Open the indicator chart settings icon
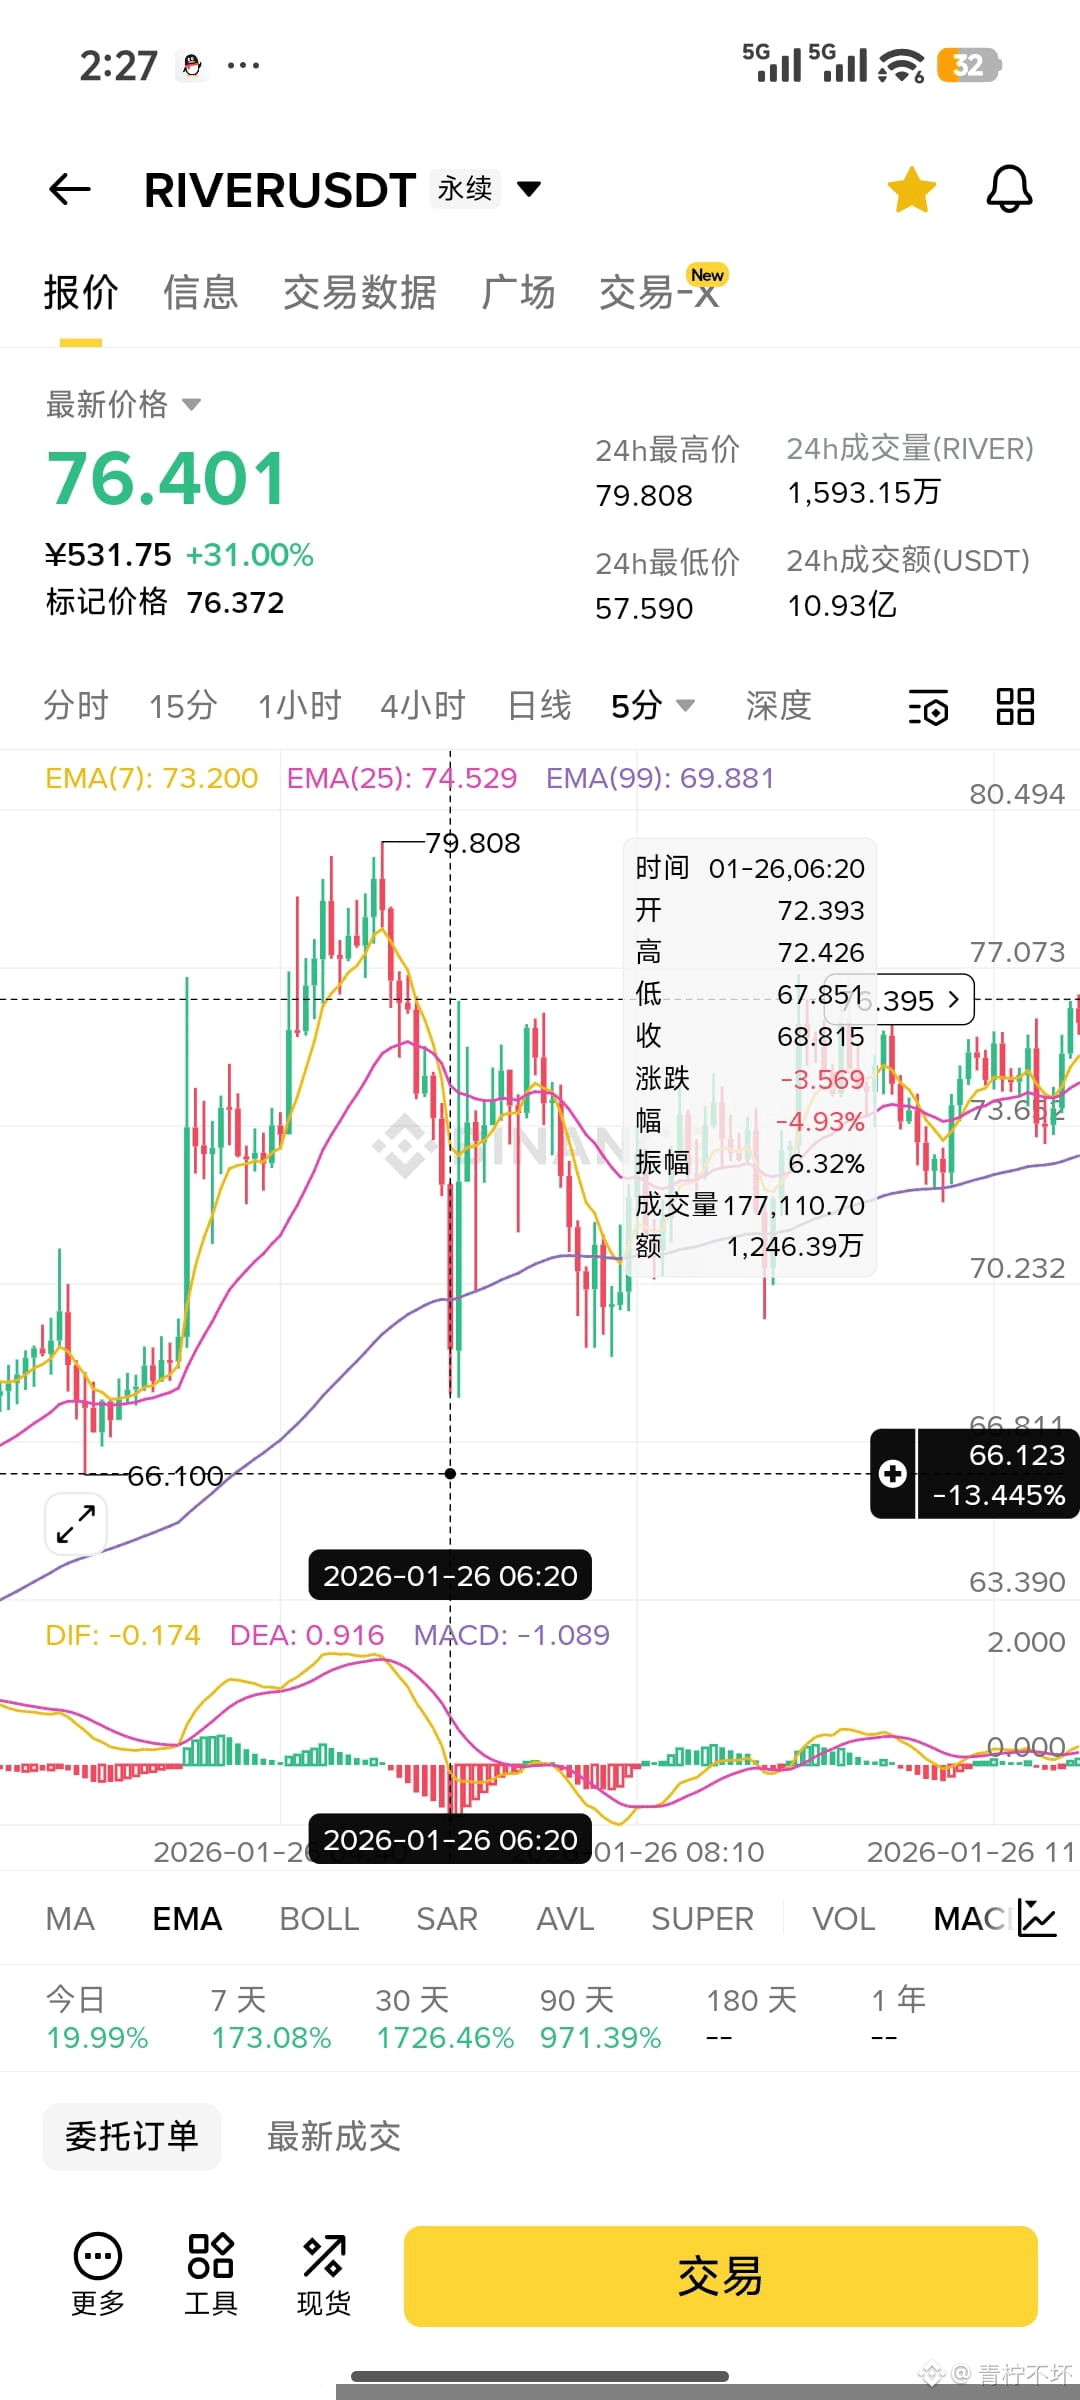The image size is (1080, 2400). click(1037, 1918)
